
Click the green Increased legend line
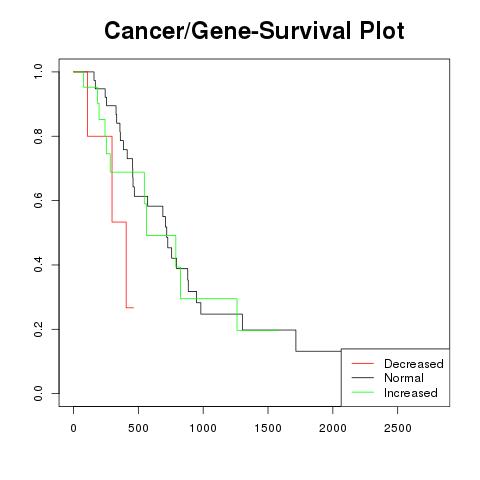click(363, 392)
